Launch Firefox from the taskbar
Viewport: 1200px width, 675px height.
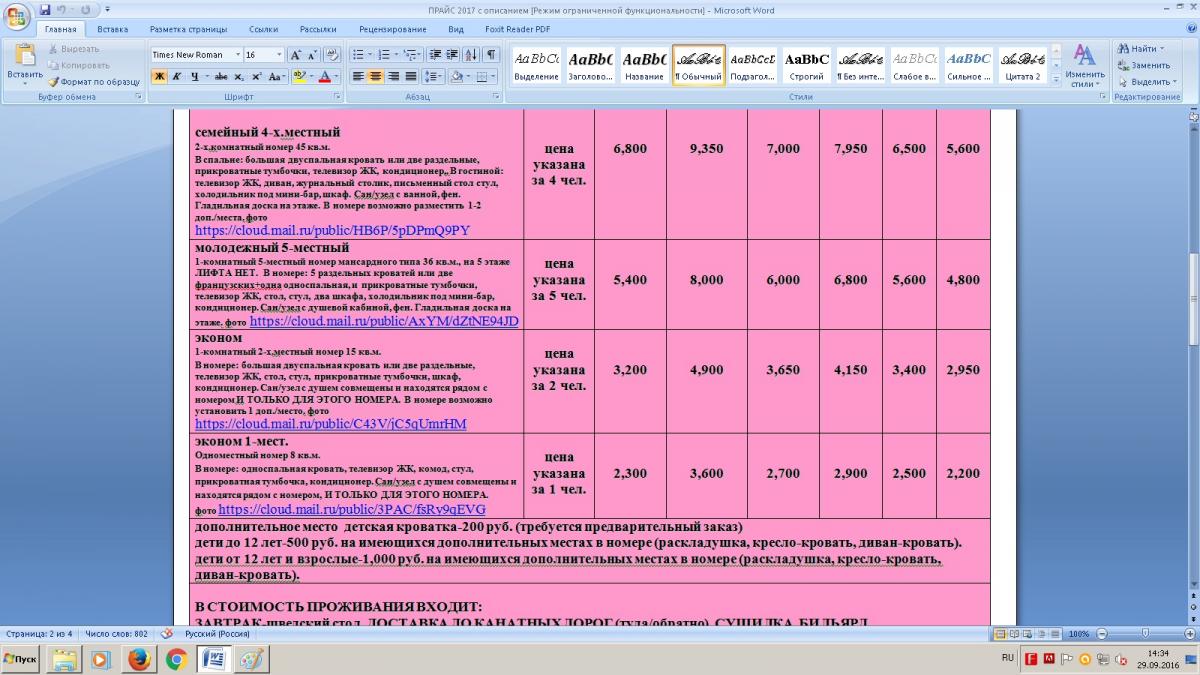[138, 659]
